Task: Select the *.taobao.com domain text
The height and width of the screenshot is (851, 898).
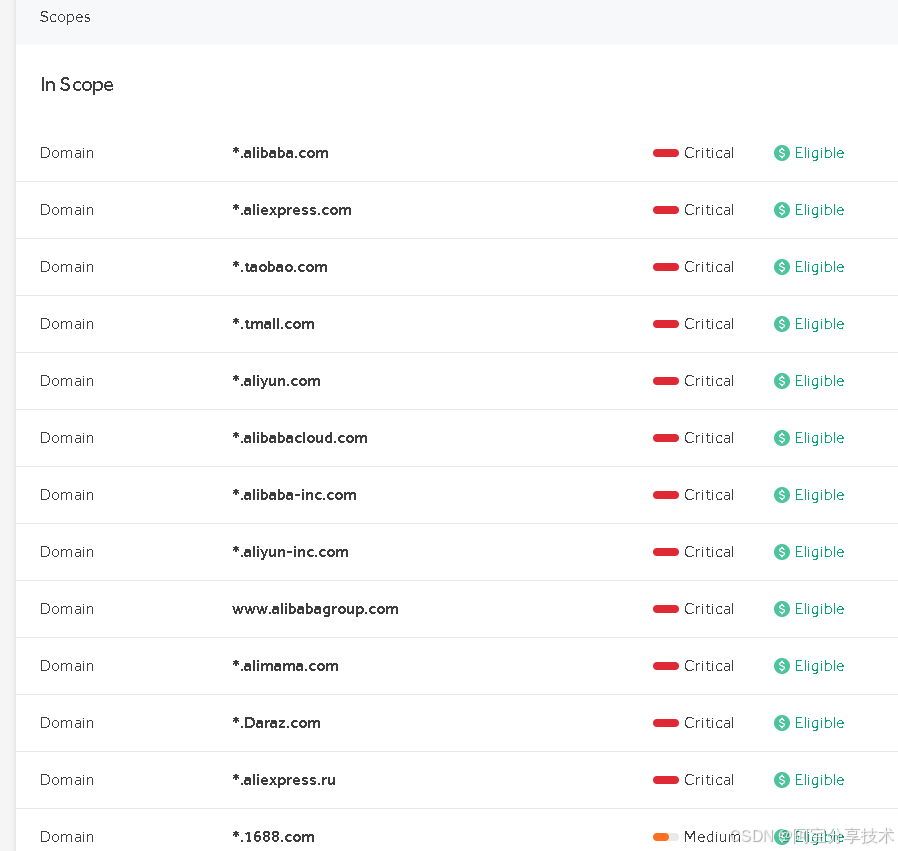Action: pos(279,267)
